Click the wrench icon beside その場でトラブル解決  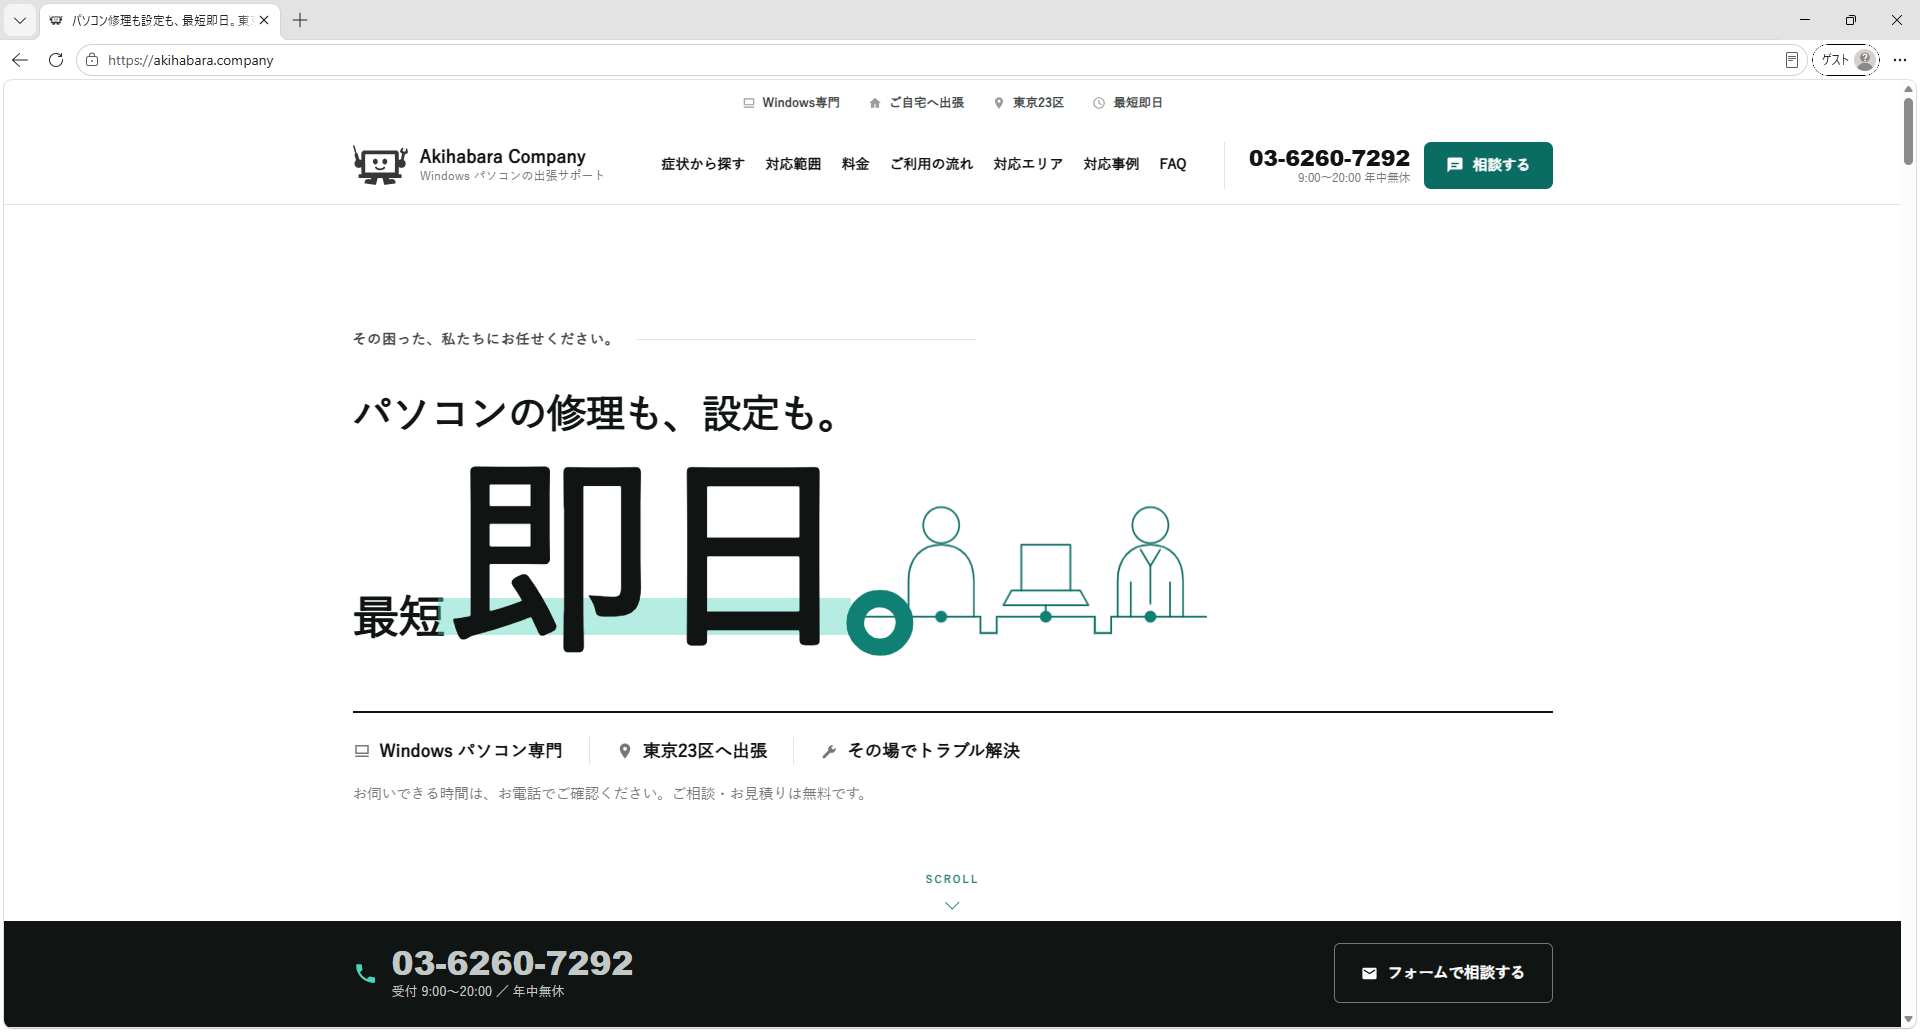coord(829,751)
